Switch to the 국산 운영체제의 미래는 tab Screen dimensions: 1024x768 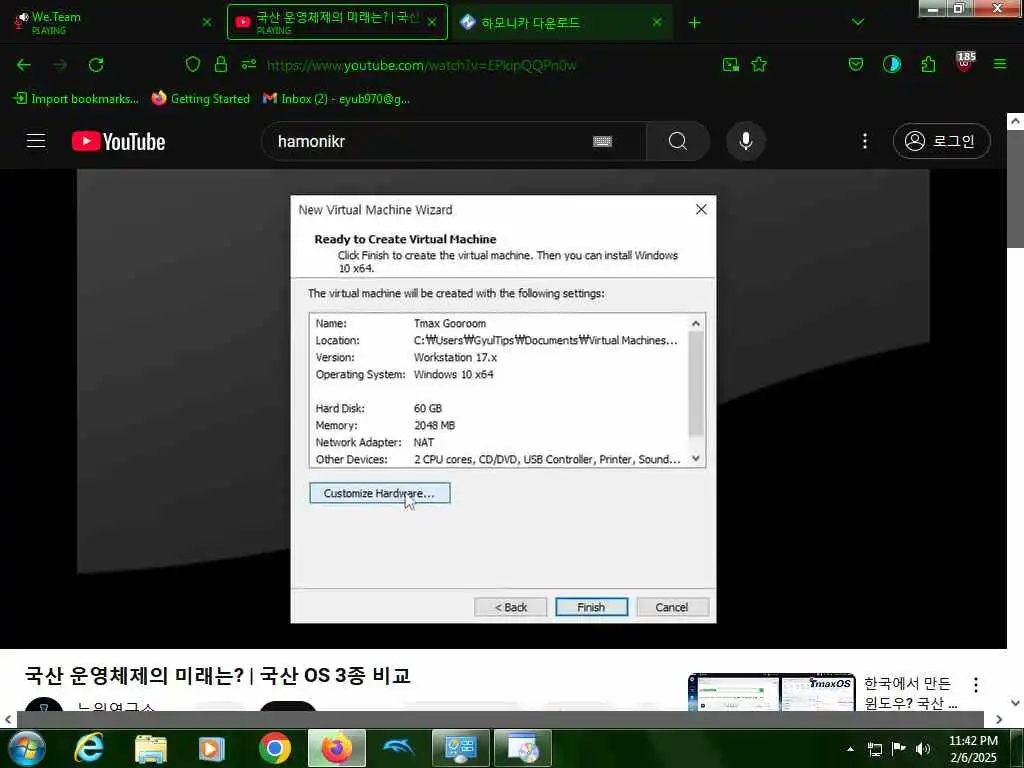(337, 22)
